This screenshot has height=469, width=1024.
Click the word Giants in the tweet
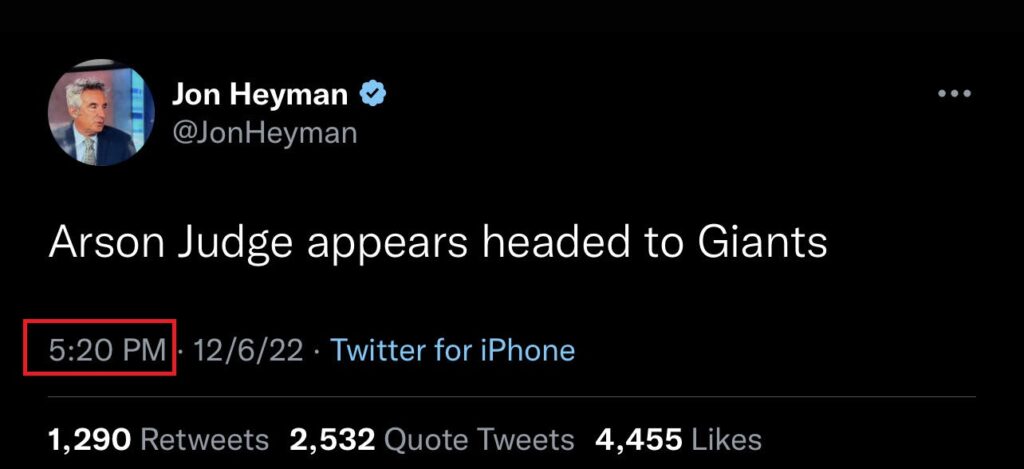pyautogui.click(x=762, y=242)
